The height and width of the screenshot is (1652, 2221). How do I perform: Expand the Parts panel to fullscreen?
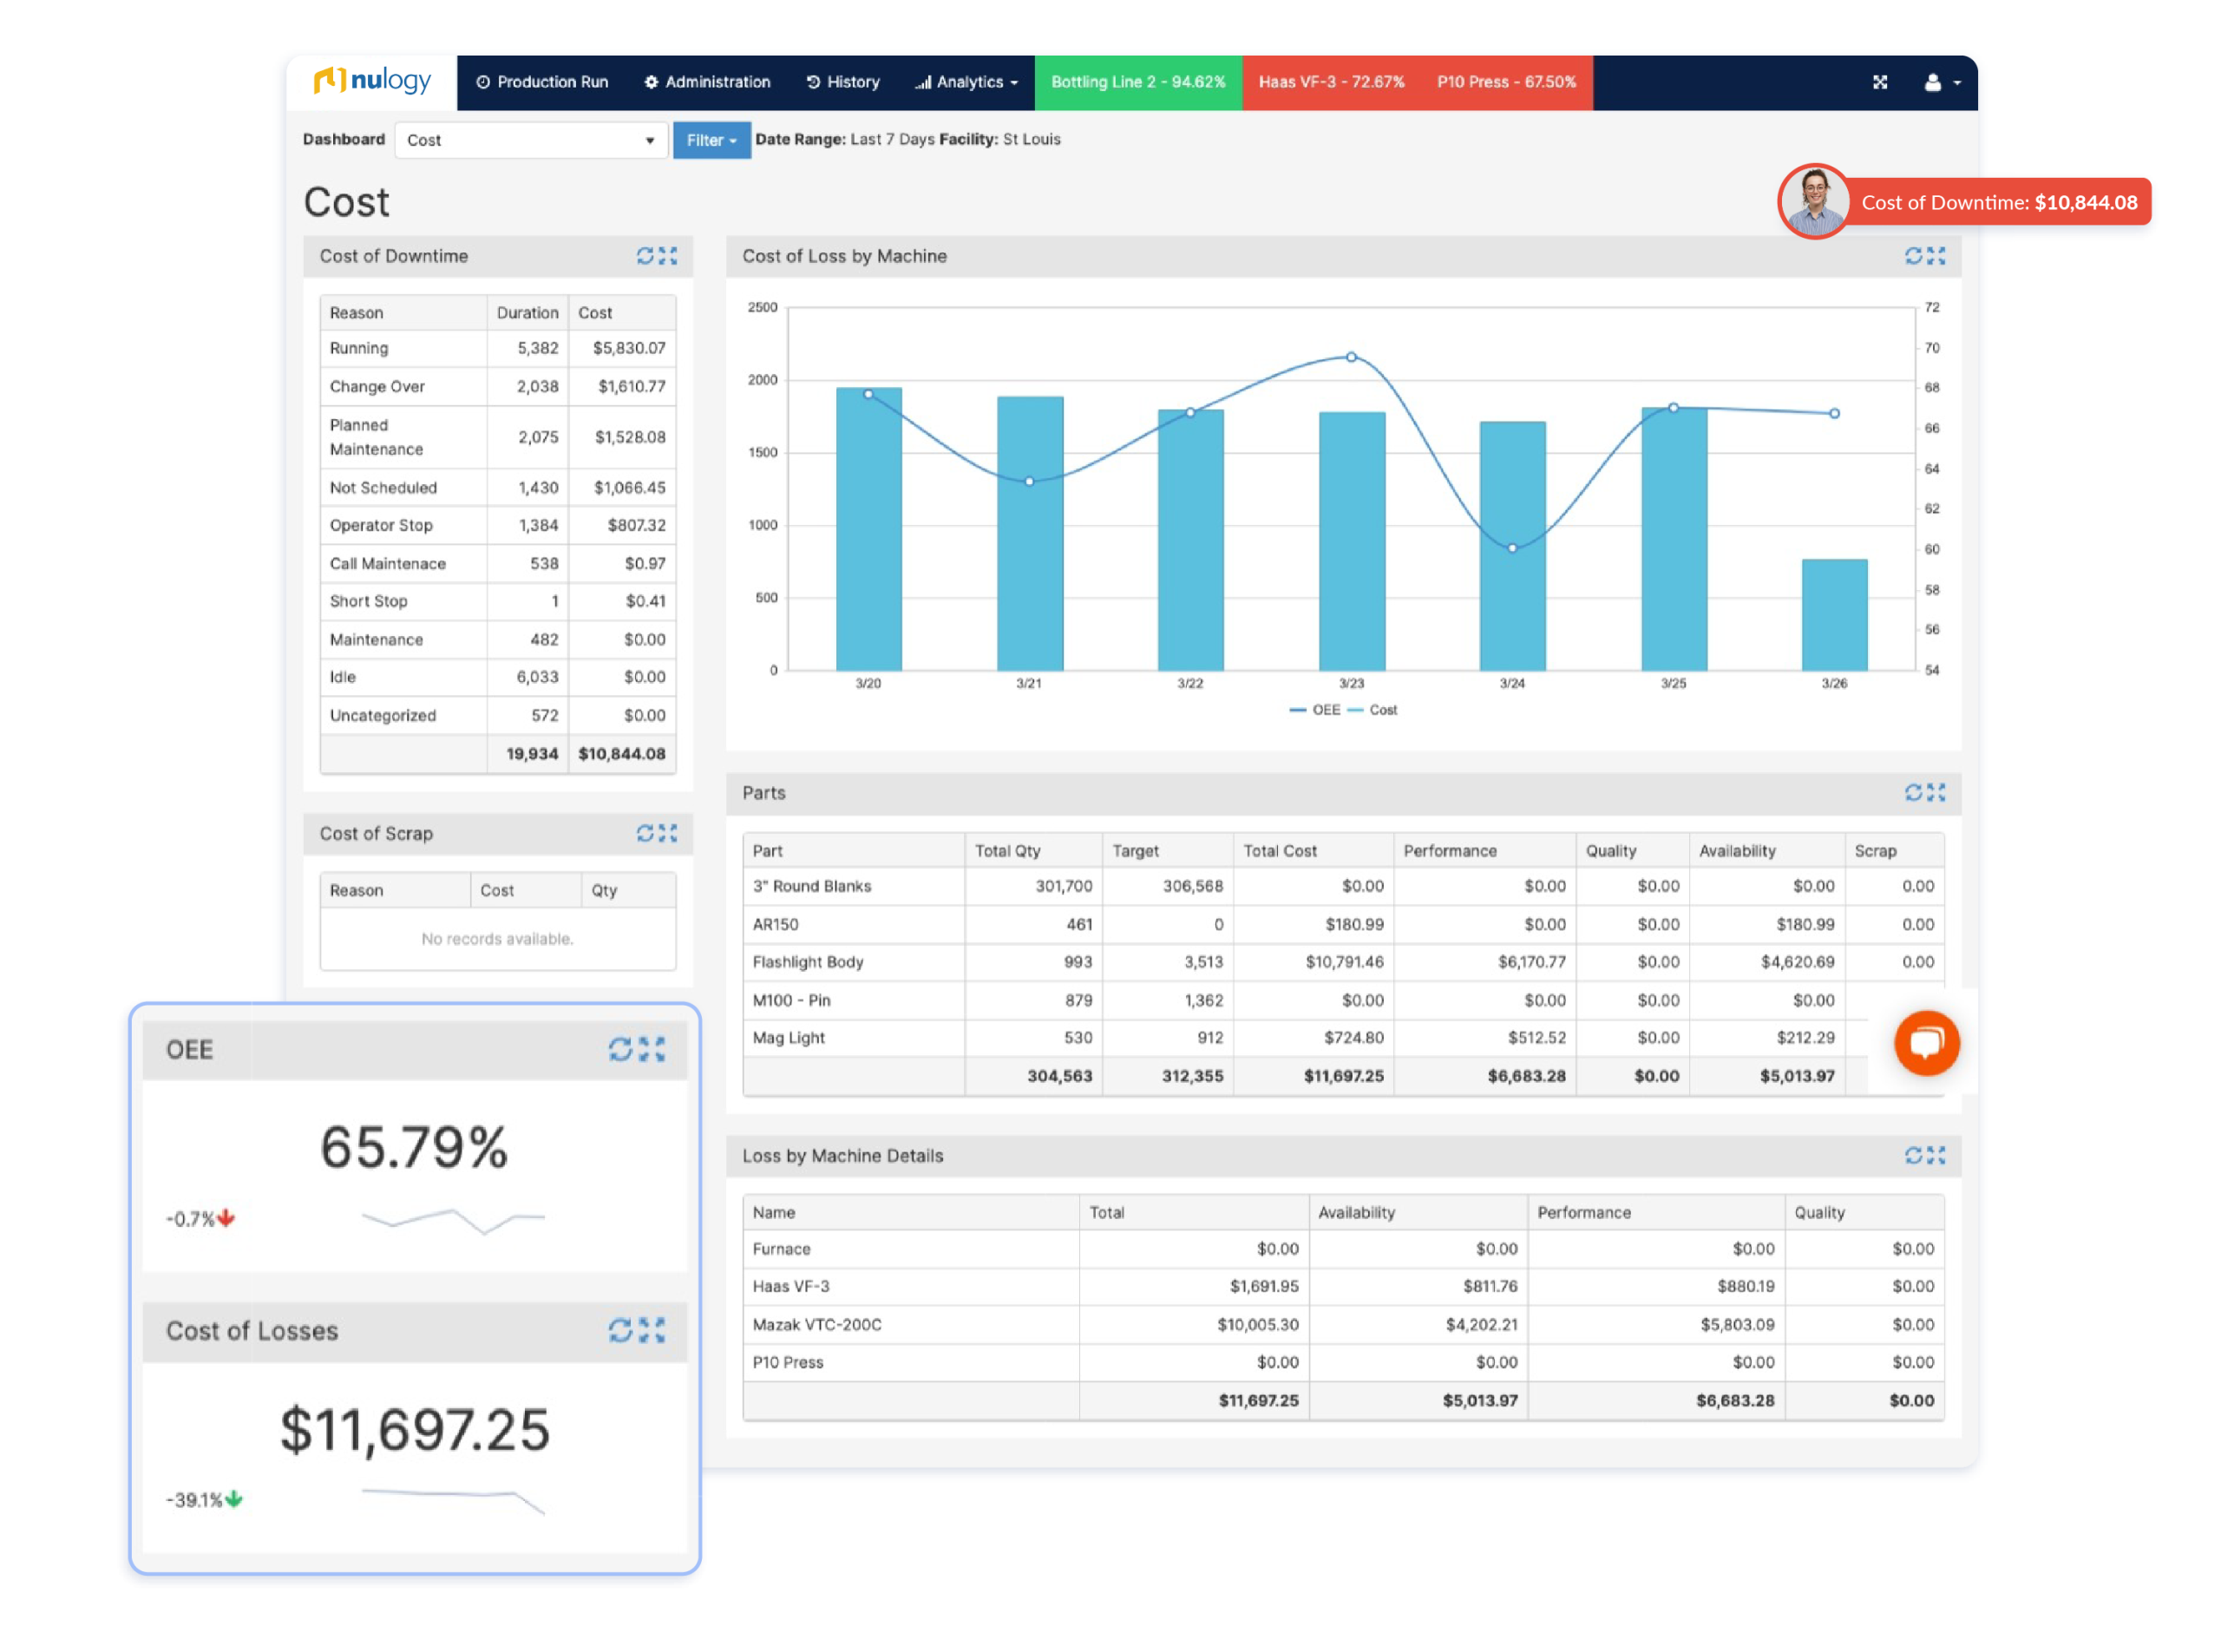pyautogui.click(x=1936, y=793)
